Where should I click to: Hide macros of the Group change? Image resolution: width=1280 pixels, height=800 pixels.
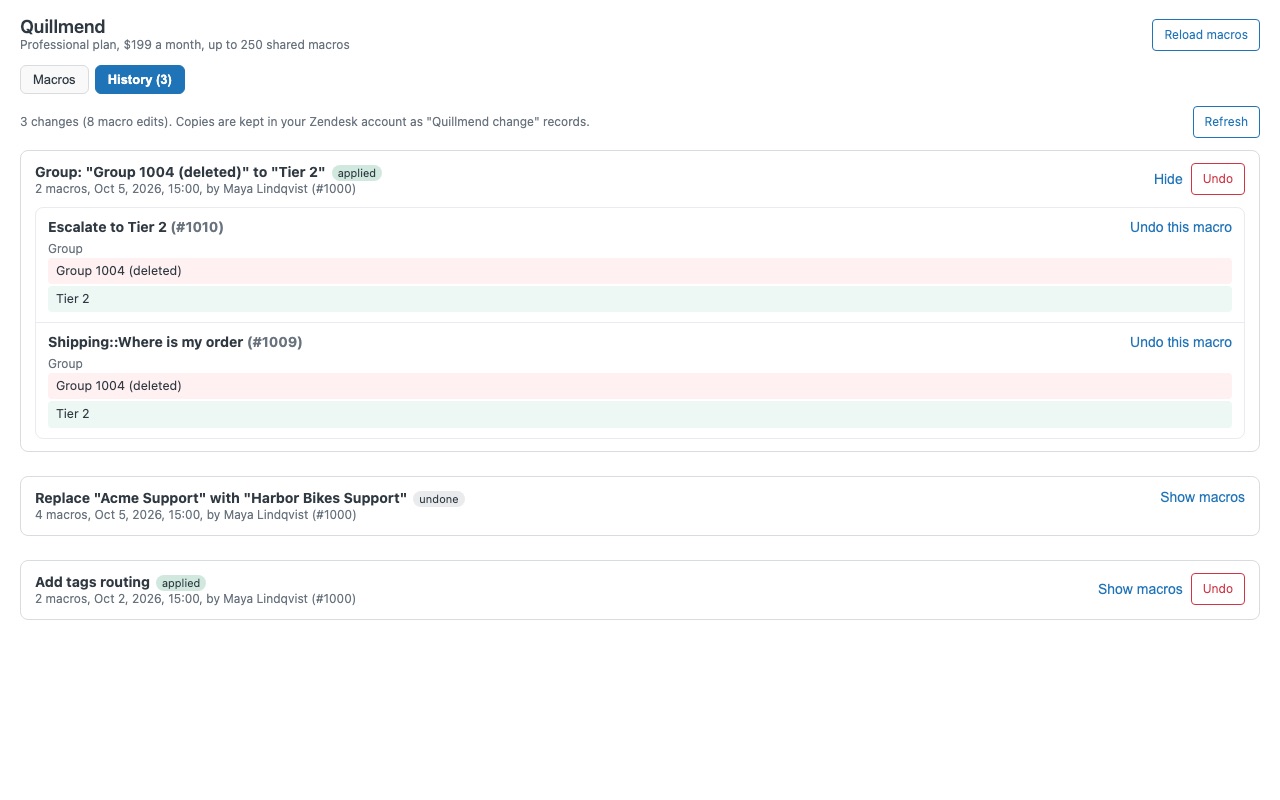click(1168, 179)
